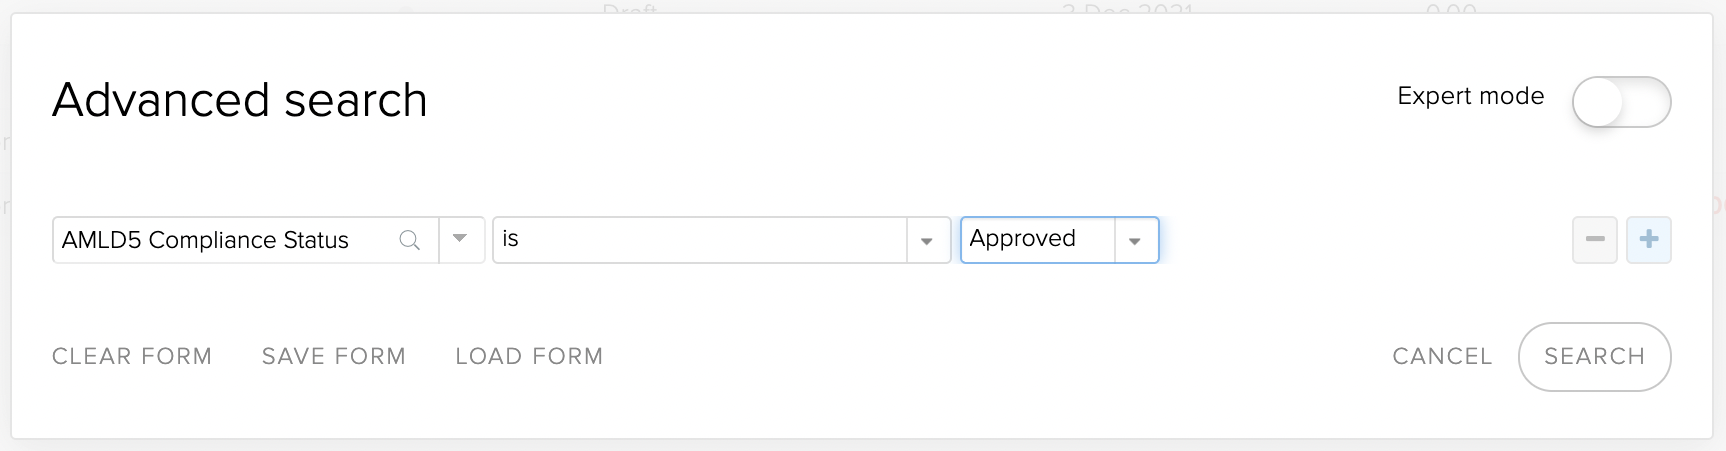Add a new criterion with plus button
1726x451 pixels.
1649,240
